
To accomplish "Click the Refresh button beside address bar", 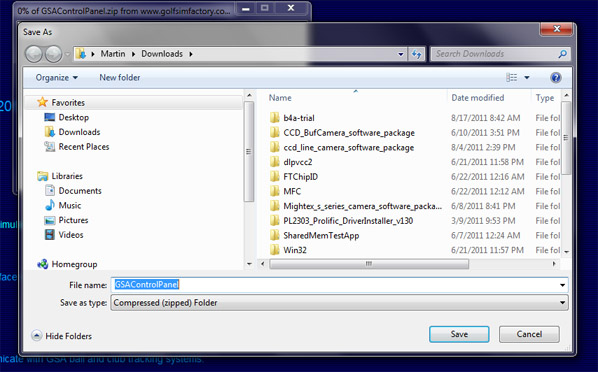I will click(x=416, y=54).
